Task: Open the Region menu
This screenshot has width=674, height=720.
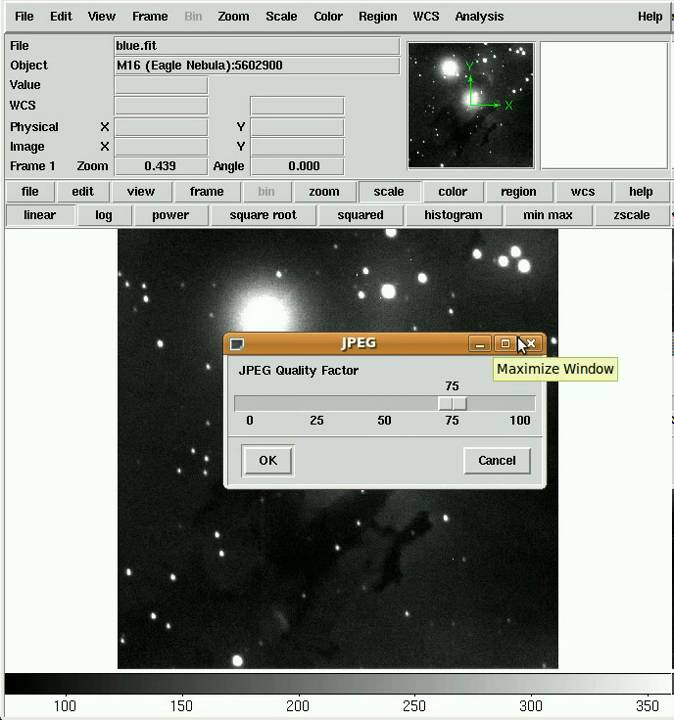Action: click(x=378, y=17)
